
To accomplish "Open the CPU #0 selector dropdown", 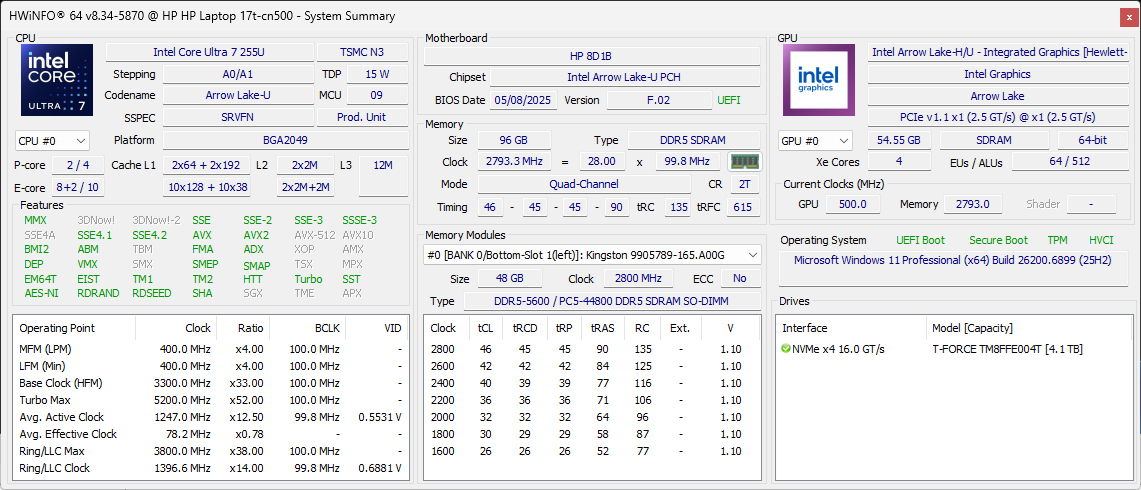I will pos(52,141).
